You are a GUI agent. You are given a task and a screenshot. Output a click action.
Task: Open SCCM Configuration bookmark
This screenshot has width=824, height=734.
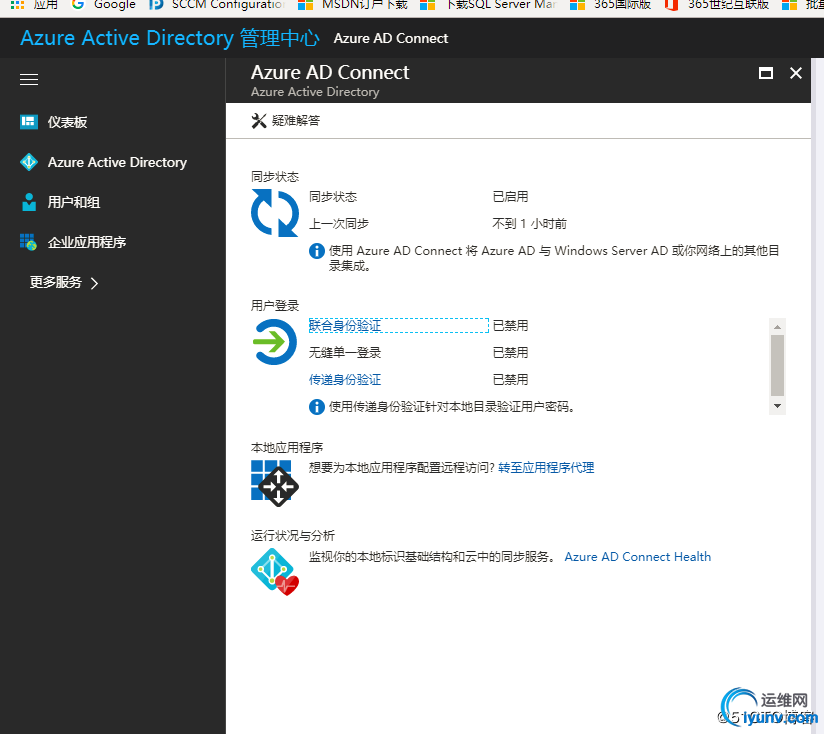point(218,5)
